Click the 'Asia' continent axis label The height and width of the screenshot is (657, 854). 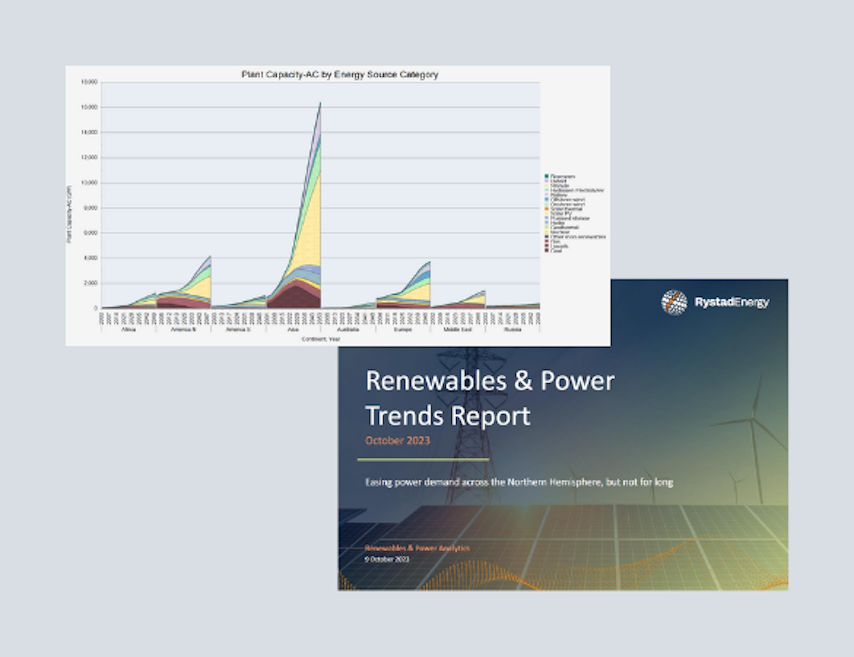coord(293,330)
